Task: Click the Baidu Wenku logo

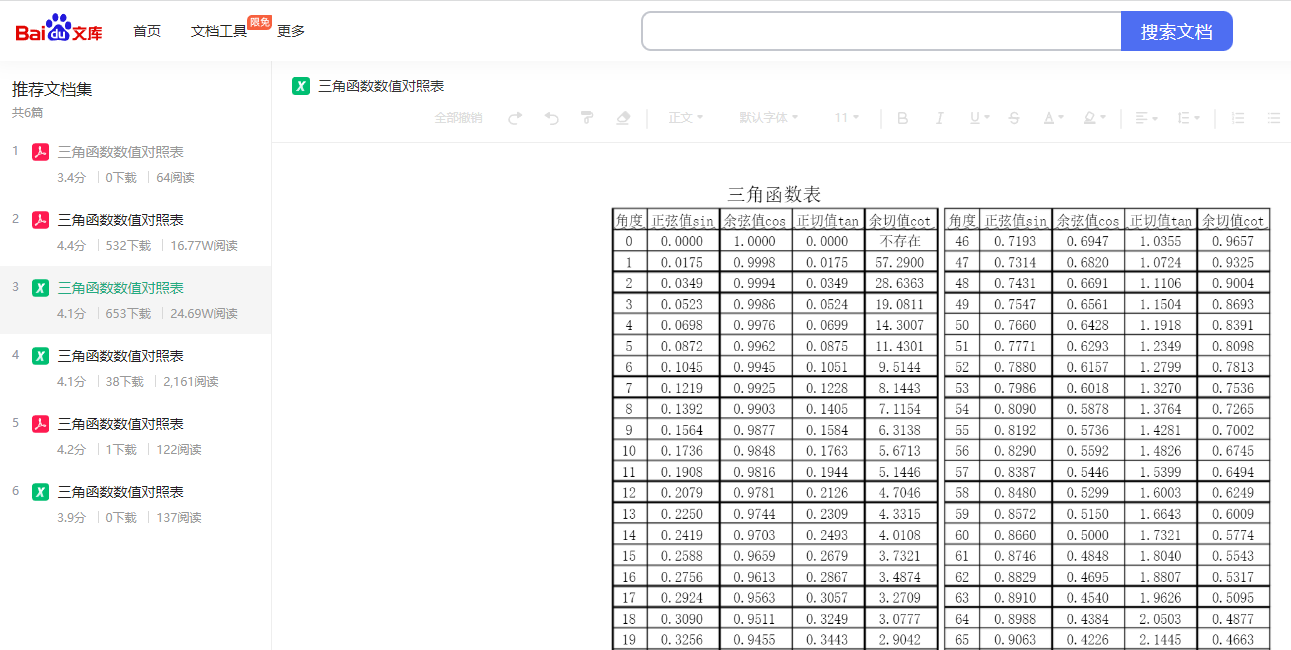Action: tap(59, 30)
